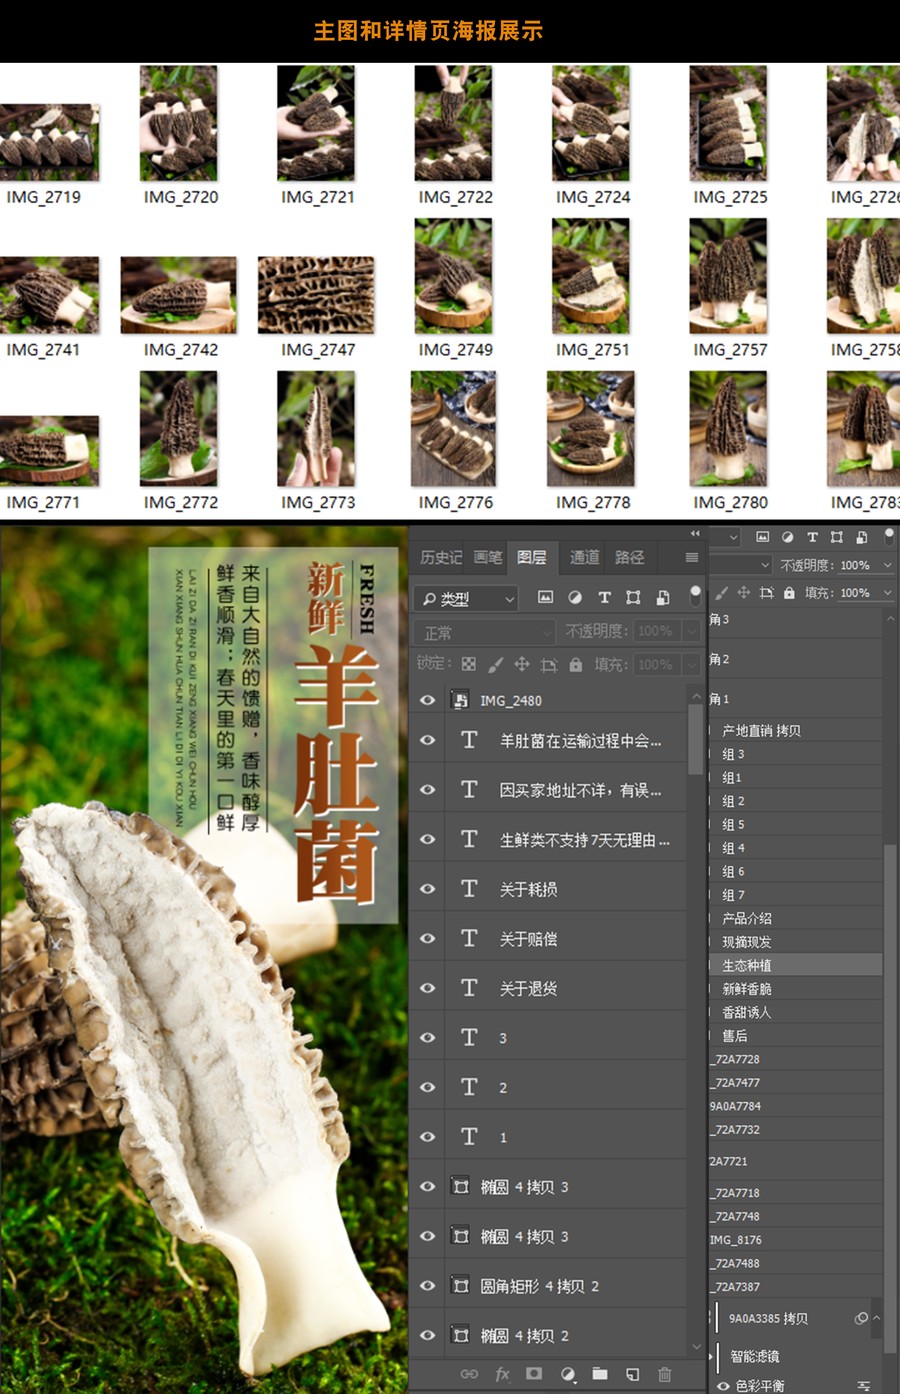
Task: Click the lock position icon after 锁定
Action: [522, 664]
